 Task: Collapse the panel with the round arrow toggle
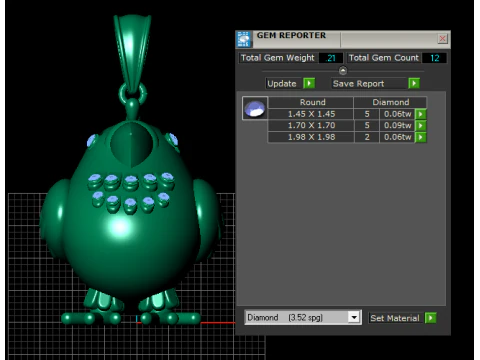[343, 71]
